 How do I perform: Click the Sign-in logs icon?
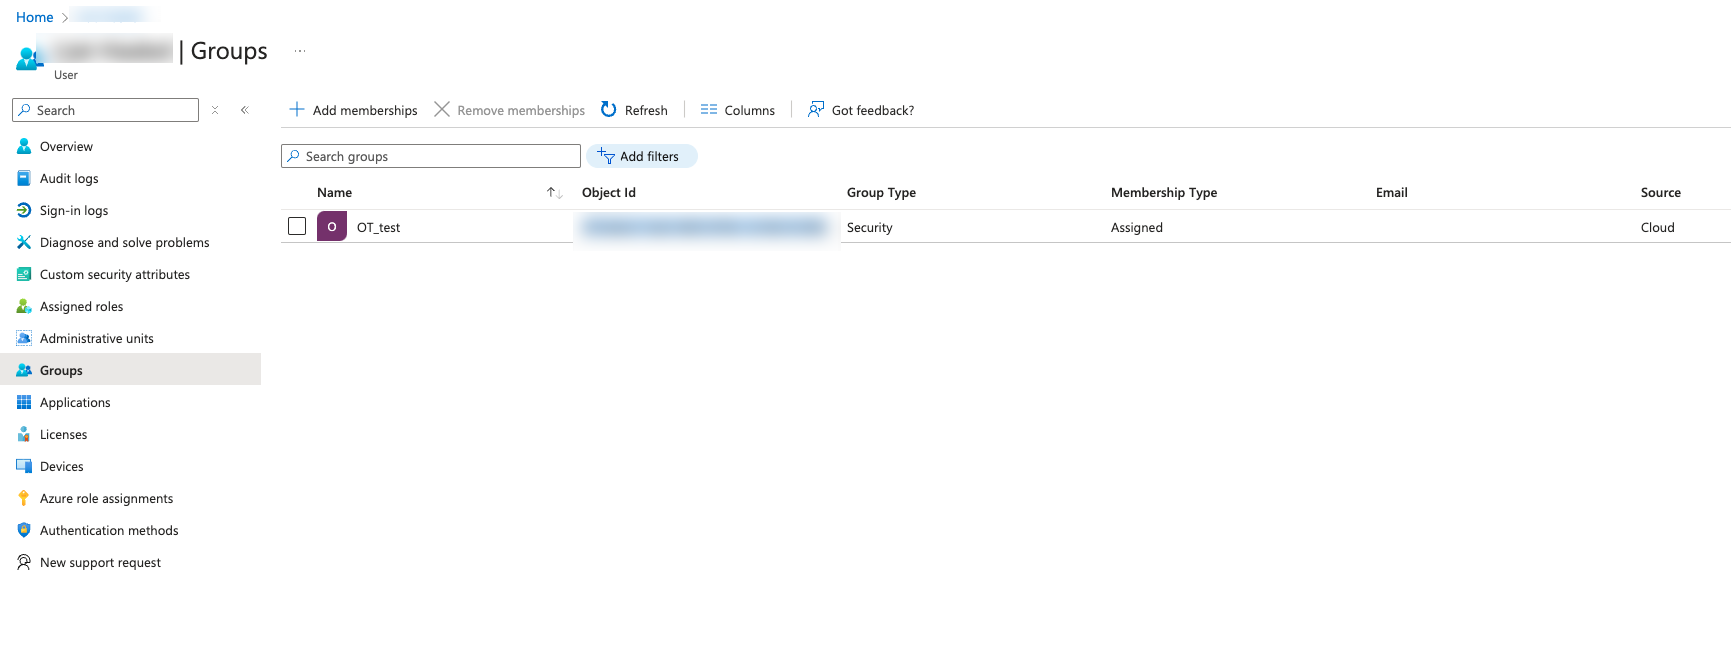pos(24,210)
